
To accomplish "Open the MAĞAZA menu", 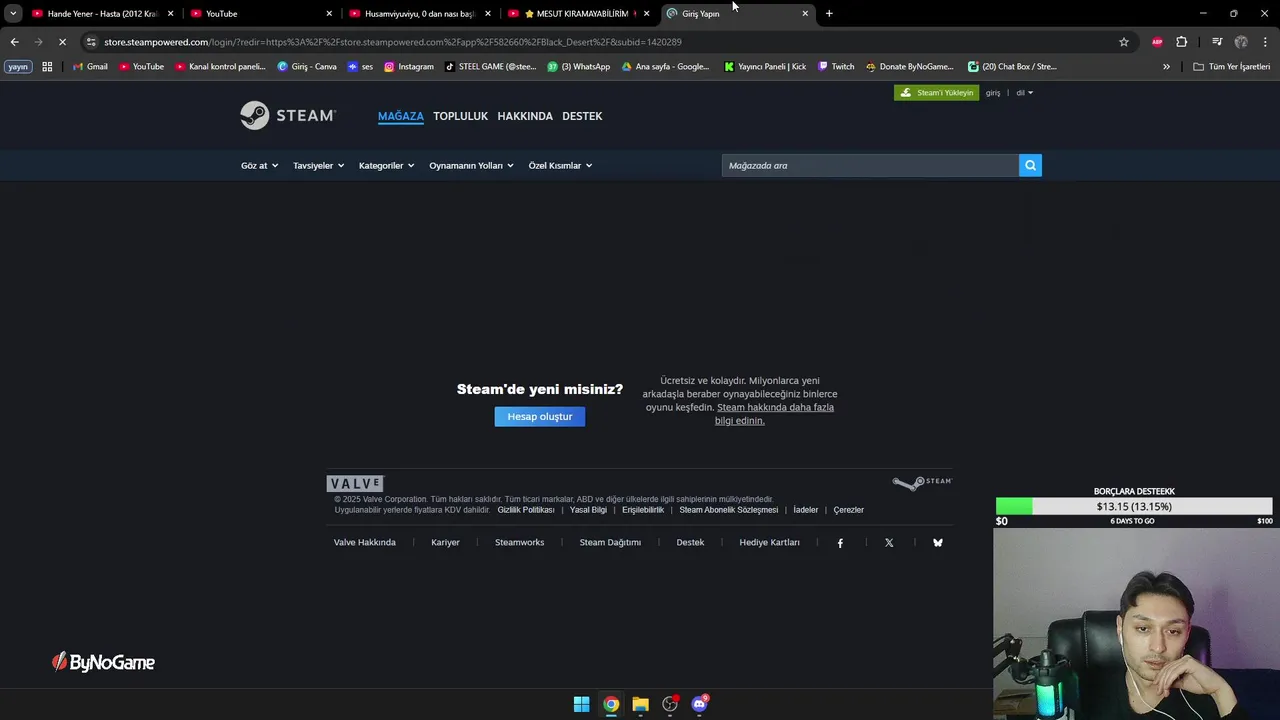I will 401,116.
